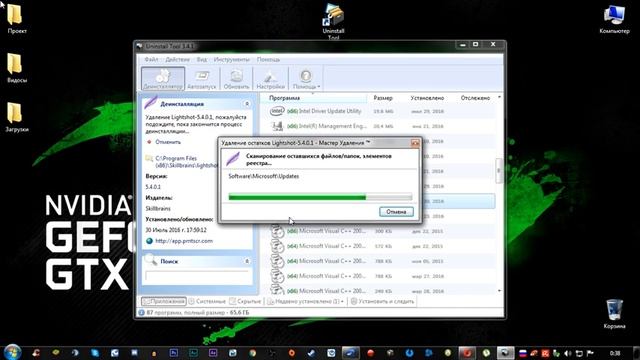Select the Видосы desktop folder
The width and height of the screenshot is (640, 360).
pyautogui.click(x=17, y=68)
